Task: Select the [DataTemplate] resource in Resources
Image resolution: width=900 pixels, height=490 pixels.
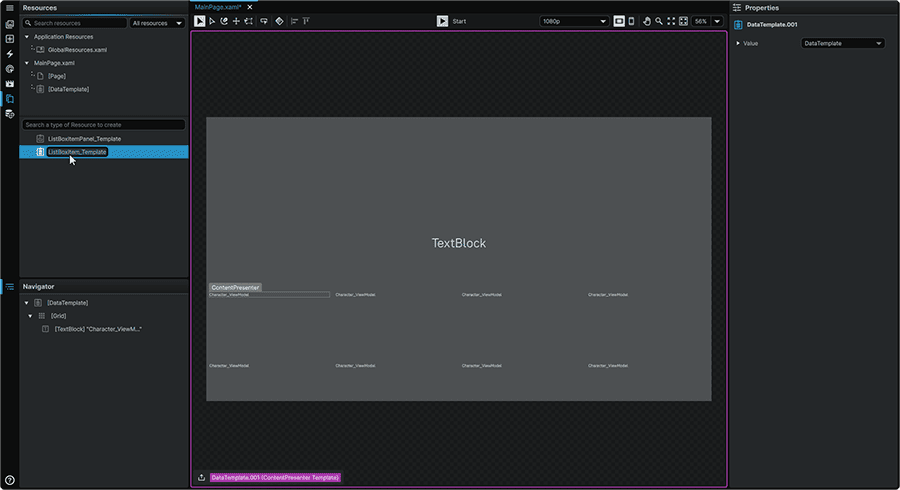Action: 68,90
